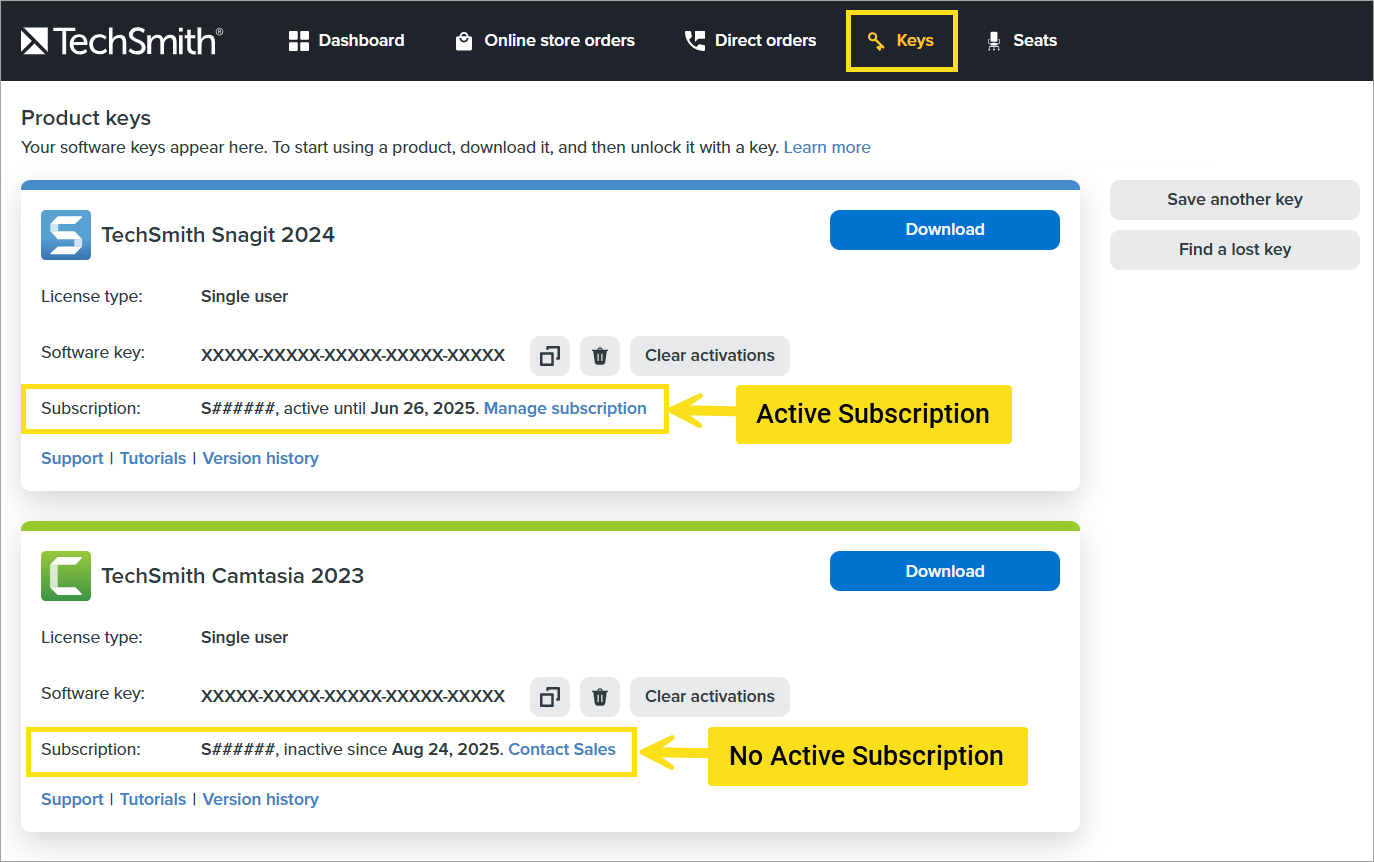Delete the Camtasia 2023 key with trash icon
Viewport: 1374px width, 862px height.
[600, 697]
